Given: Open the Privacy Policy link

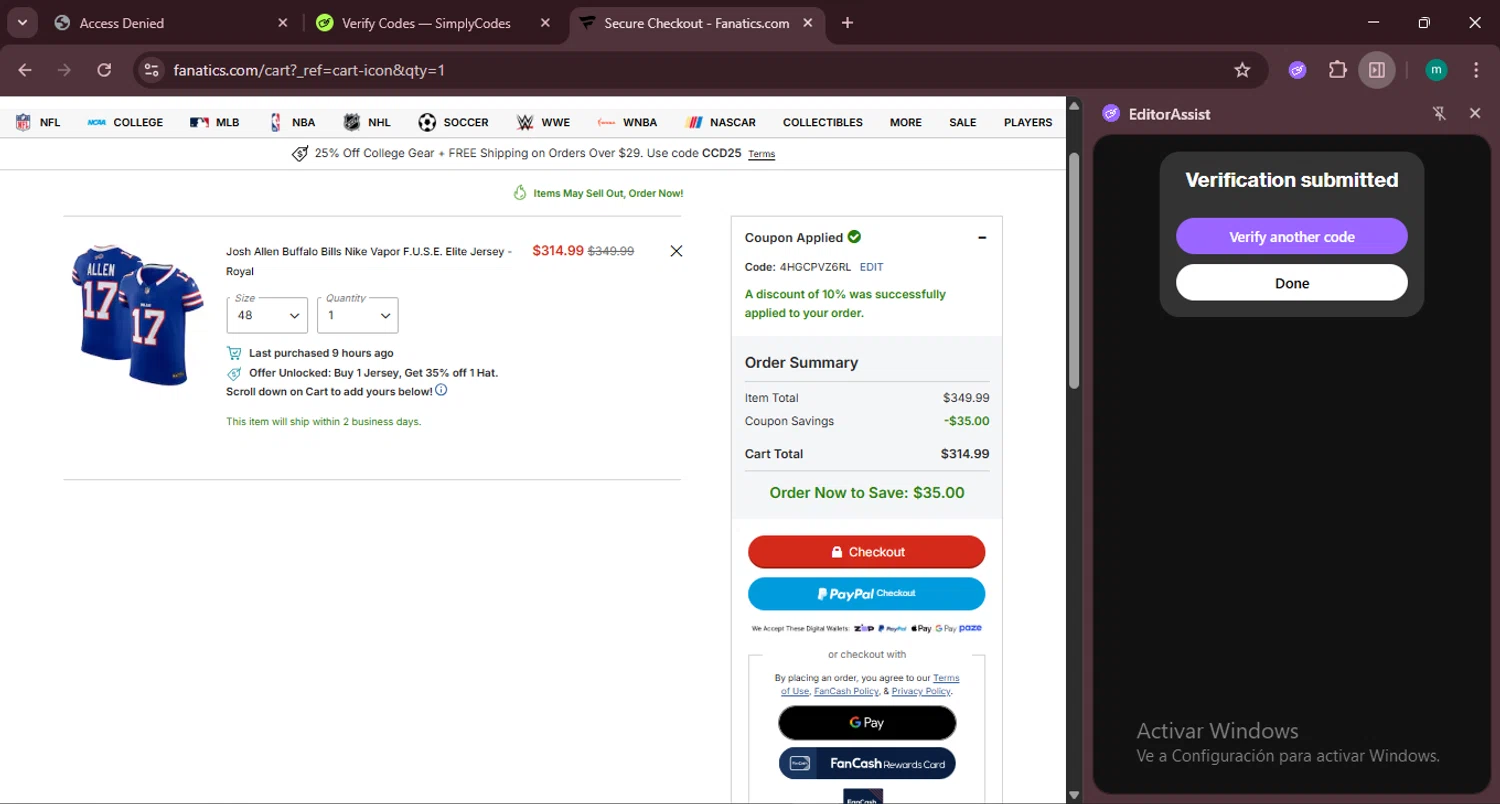Looking at the screenshot, I should point(921,691).
